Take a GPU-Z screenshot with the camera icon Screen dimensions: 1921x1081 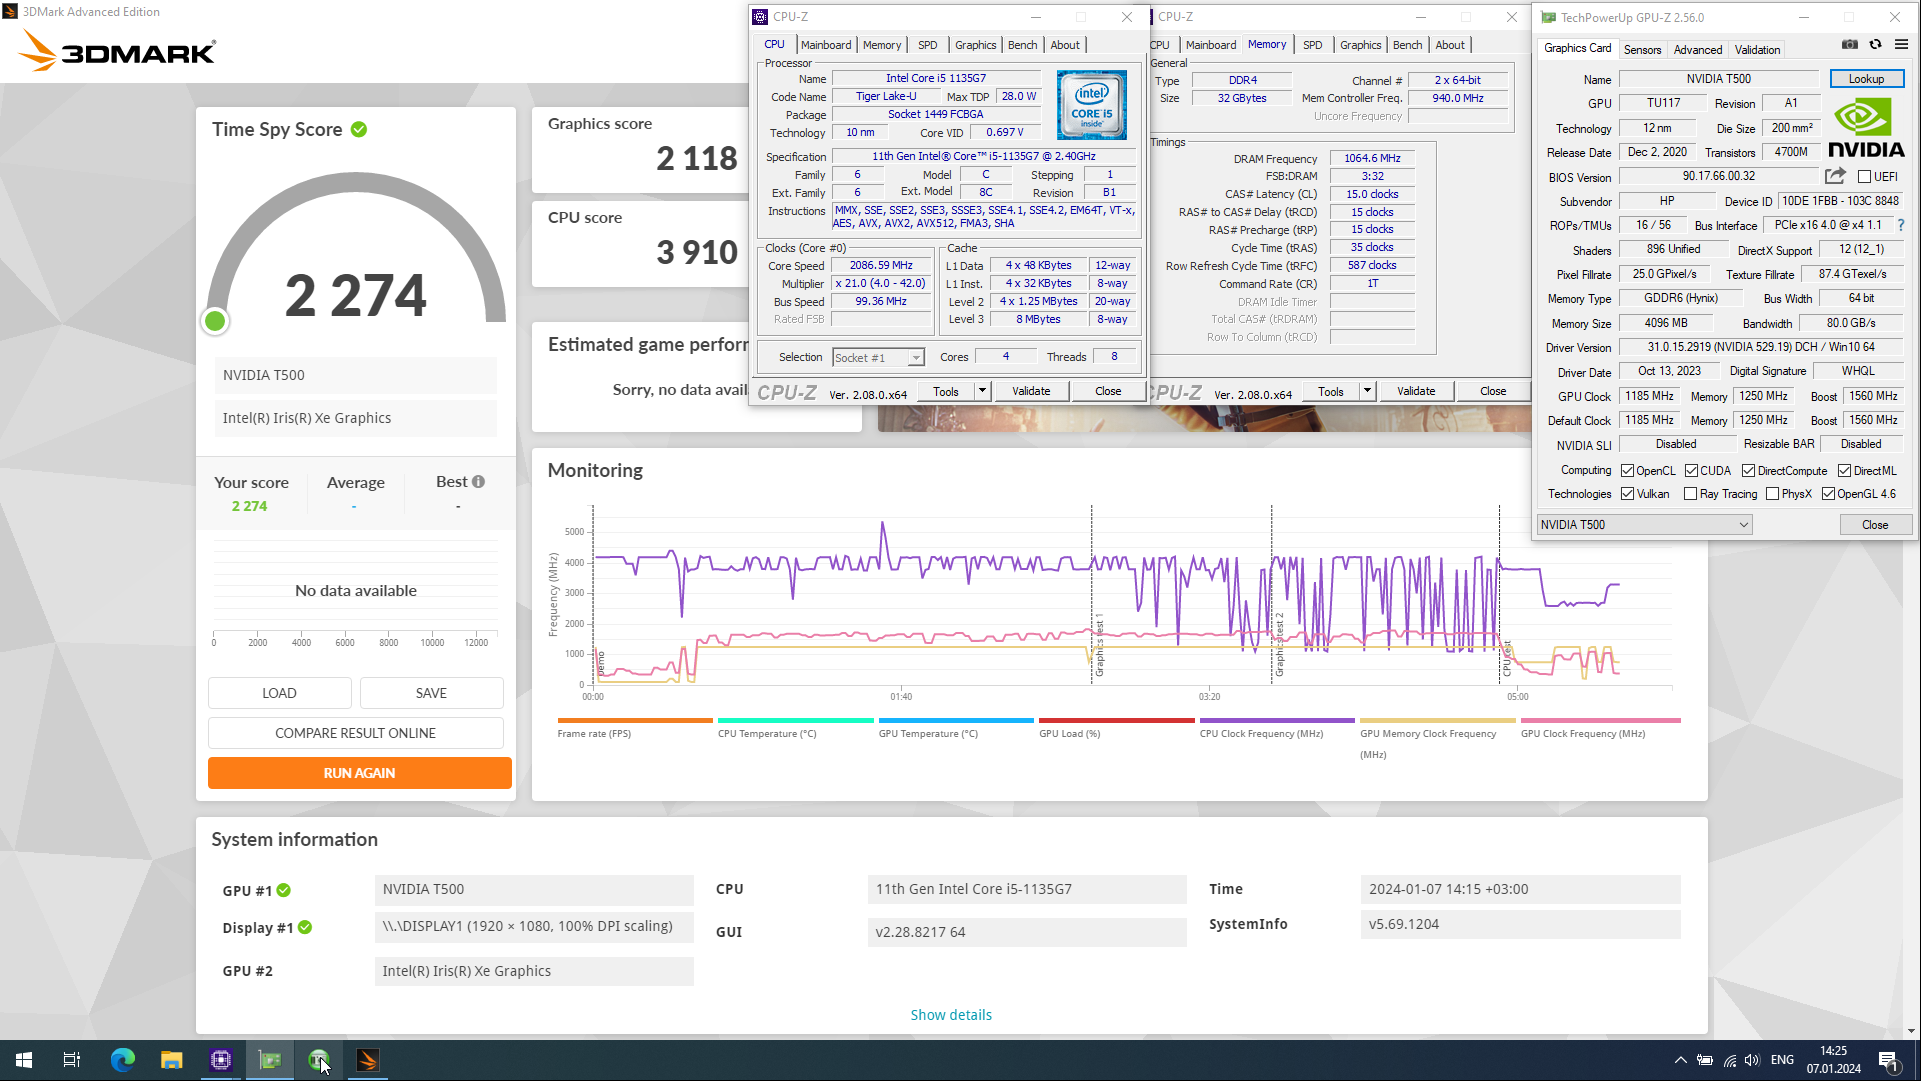(x=1850, y=44)
